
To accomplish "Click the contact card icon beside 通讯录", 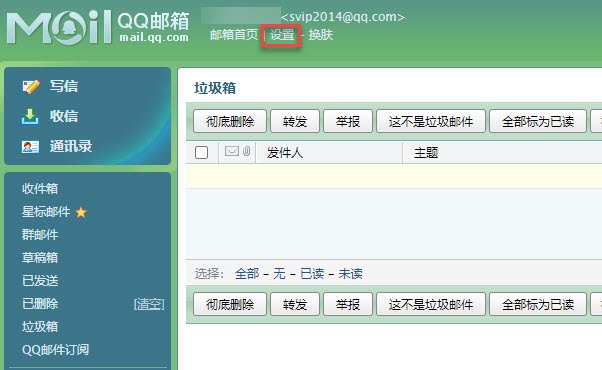I will tap(30, 147).
